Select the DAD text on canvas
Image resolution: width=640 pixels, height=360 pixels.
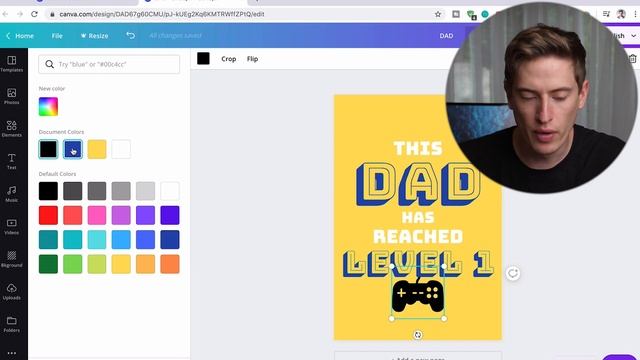(417, 184)
